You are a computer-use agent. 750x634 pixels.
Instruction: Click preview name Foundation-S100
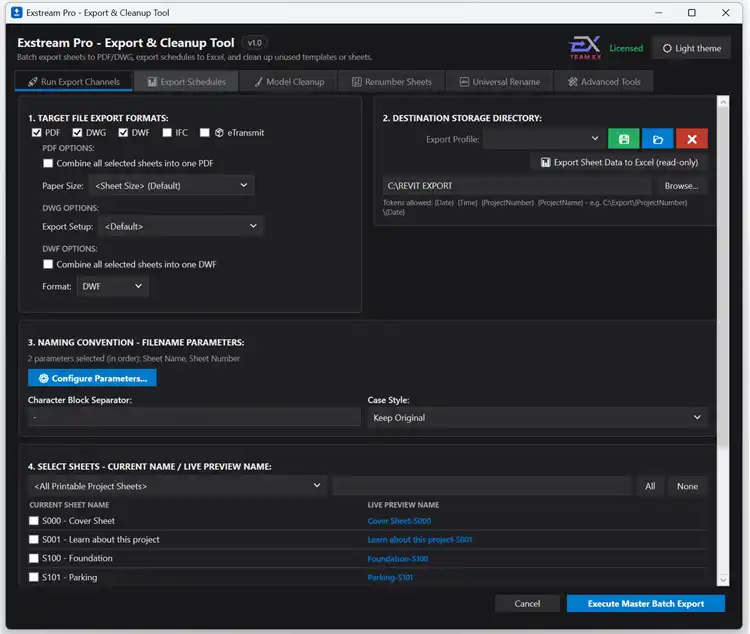coord(397,558)
